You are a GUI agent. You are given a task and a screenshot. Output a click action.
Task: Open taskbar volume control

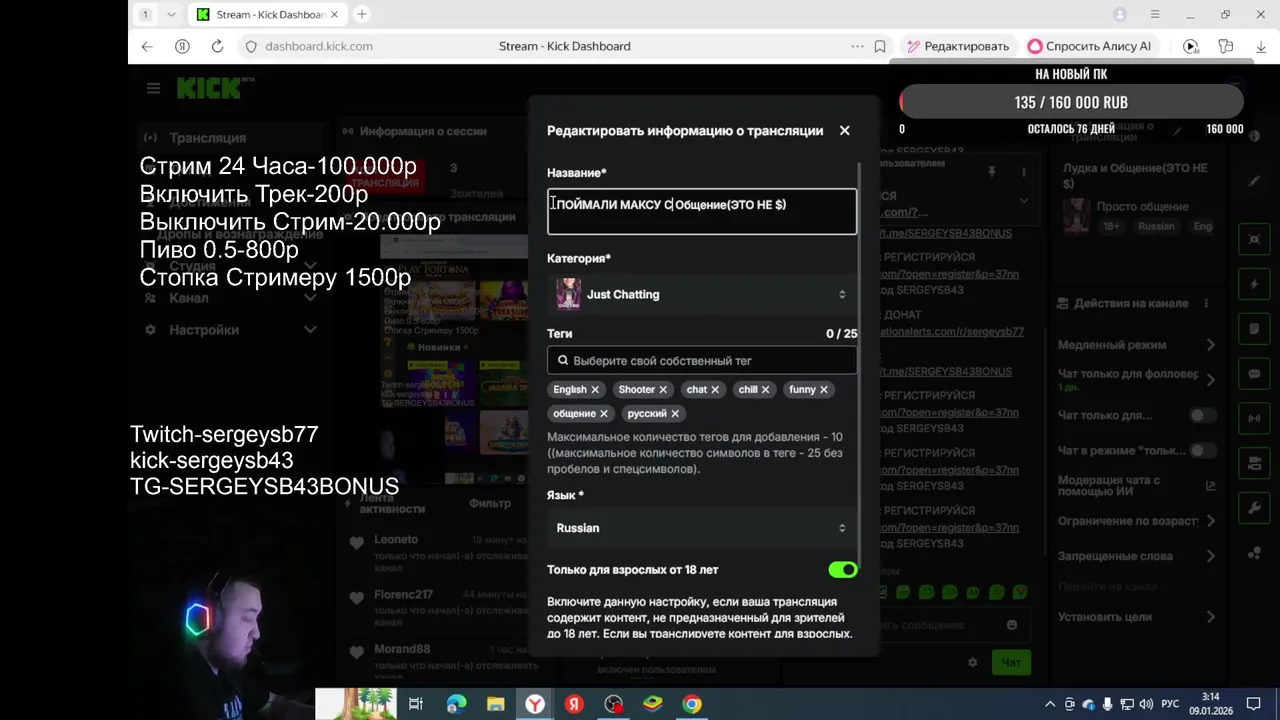pos(1145,704)
